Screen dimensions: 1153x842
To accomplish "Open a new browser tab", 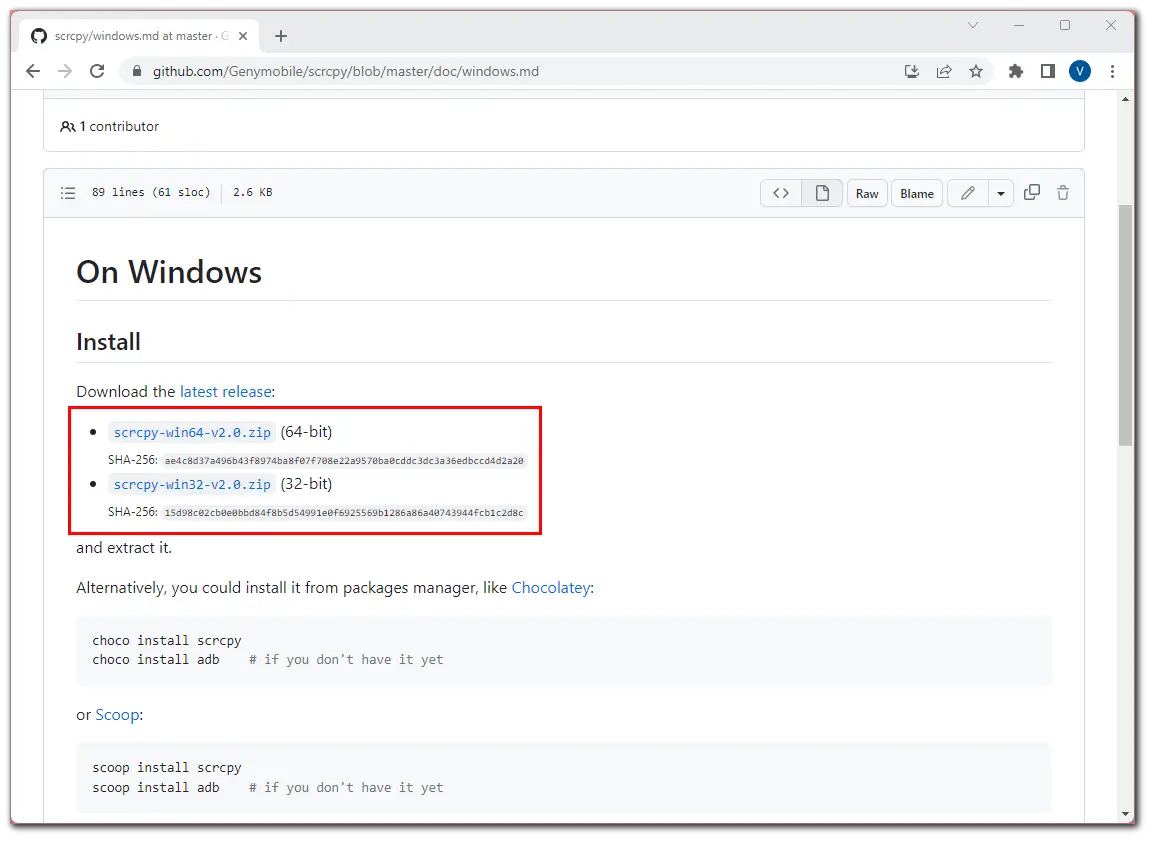I will 281,36.
